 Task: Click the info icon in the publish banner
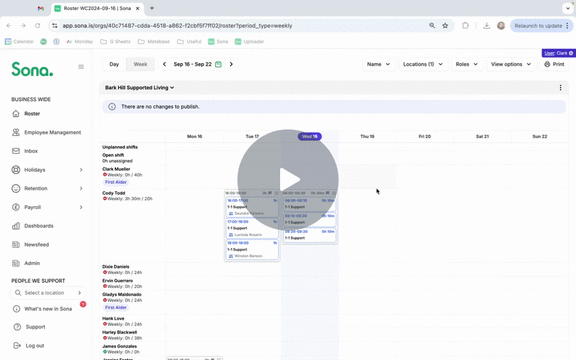pyautogui.click(x=112, y=107)
